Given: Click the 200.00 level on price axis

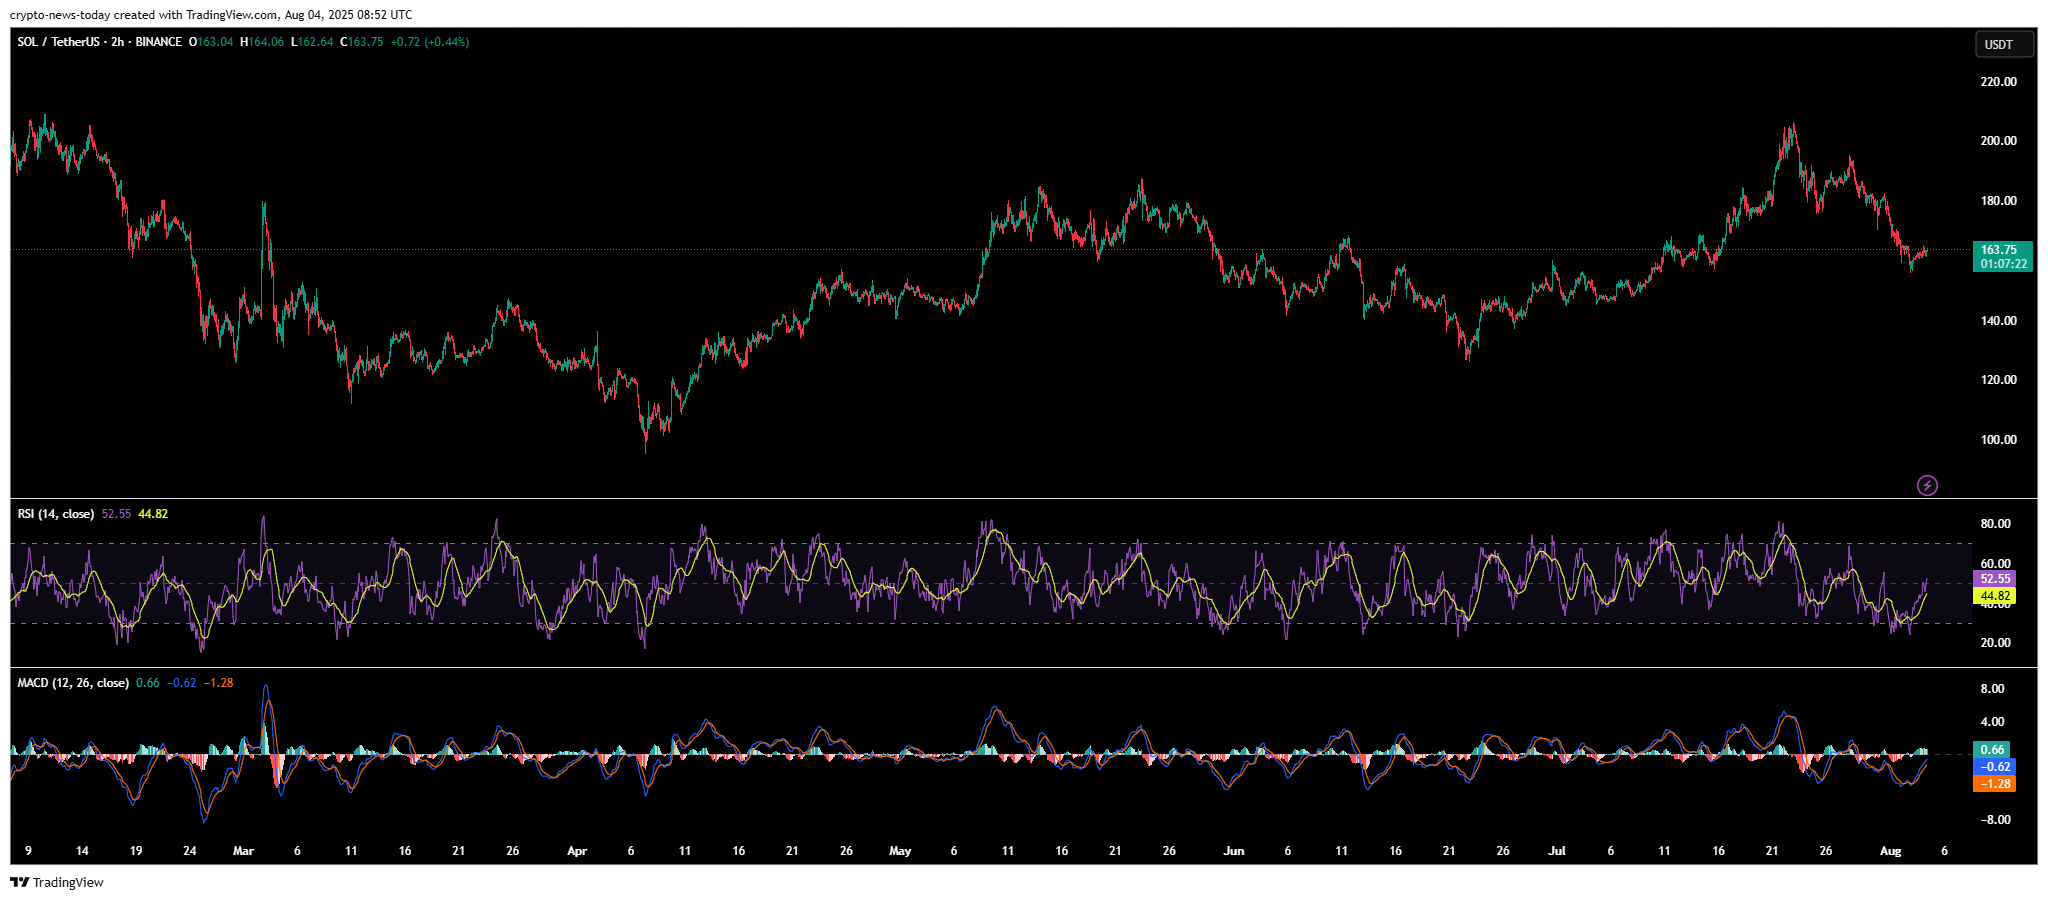Looking at the screenshot, I should [1998, 141].
